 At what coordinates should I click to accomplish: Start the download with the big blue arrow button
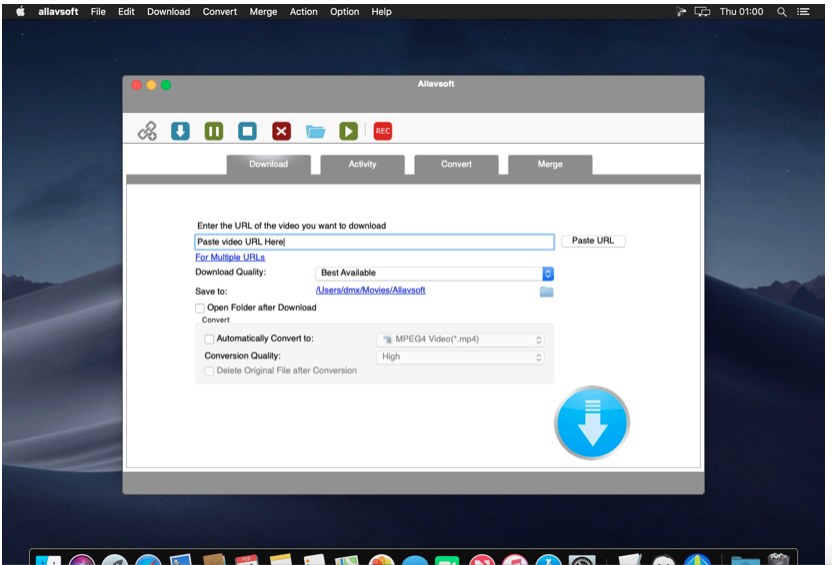coord(592,423)
